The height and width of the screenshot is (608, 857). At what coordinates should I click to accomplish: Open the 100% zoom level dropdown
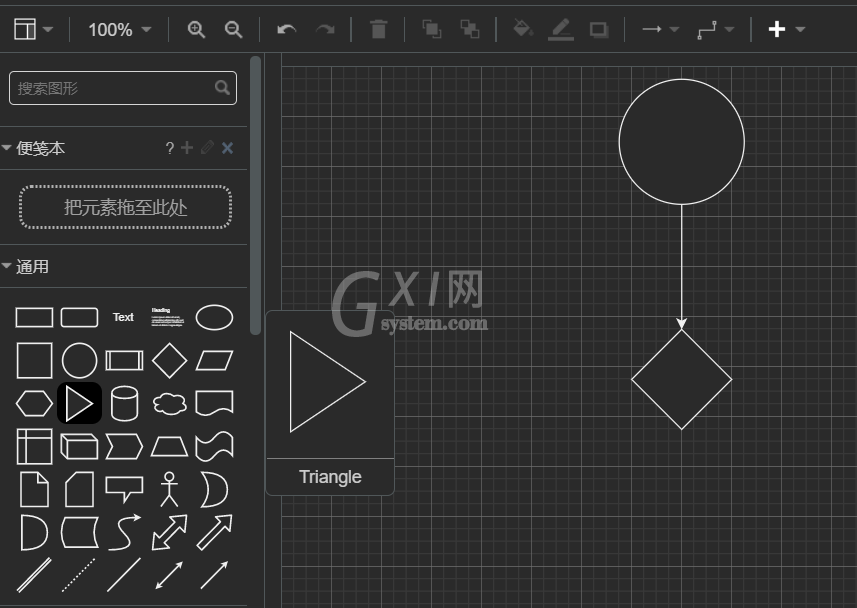119,30
